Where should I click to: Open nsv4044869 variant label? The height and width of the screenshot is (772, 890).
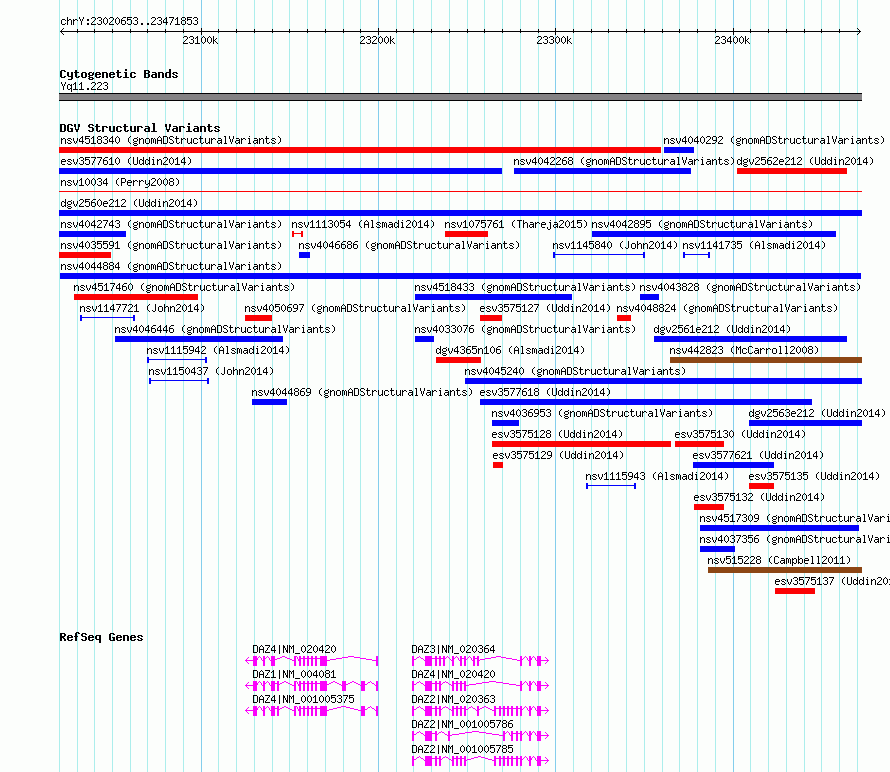point(362,392)
